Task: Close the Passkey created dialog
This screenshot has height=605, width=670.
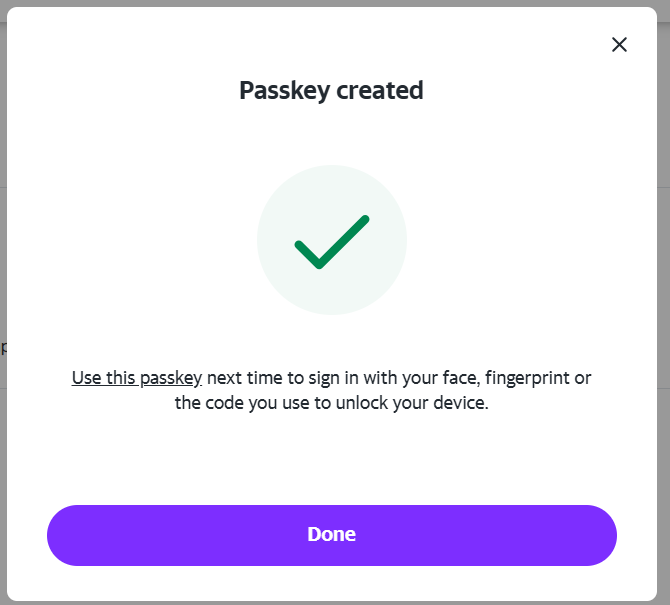Action: pos(619,44)
